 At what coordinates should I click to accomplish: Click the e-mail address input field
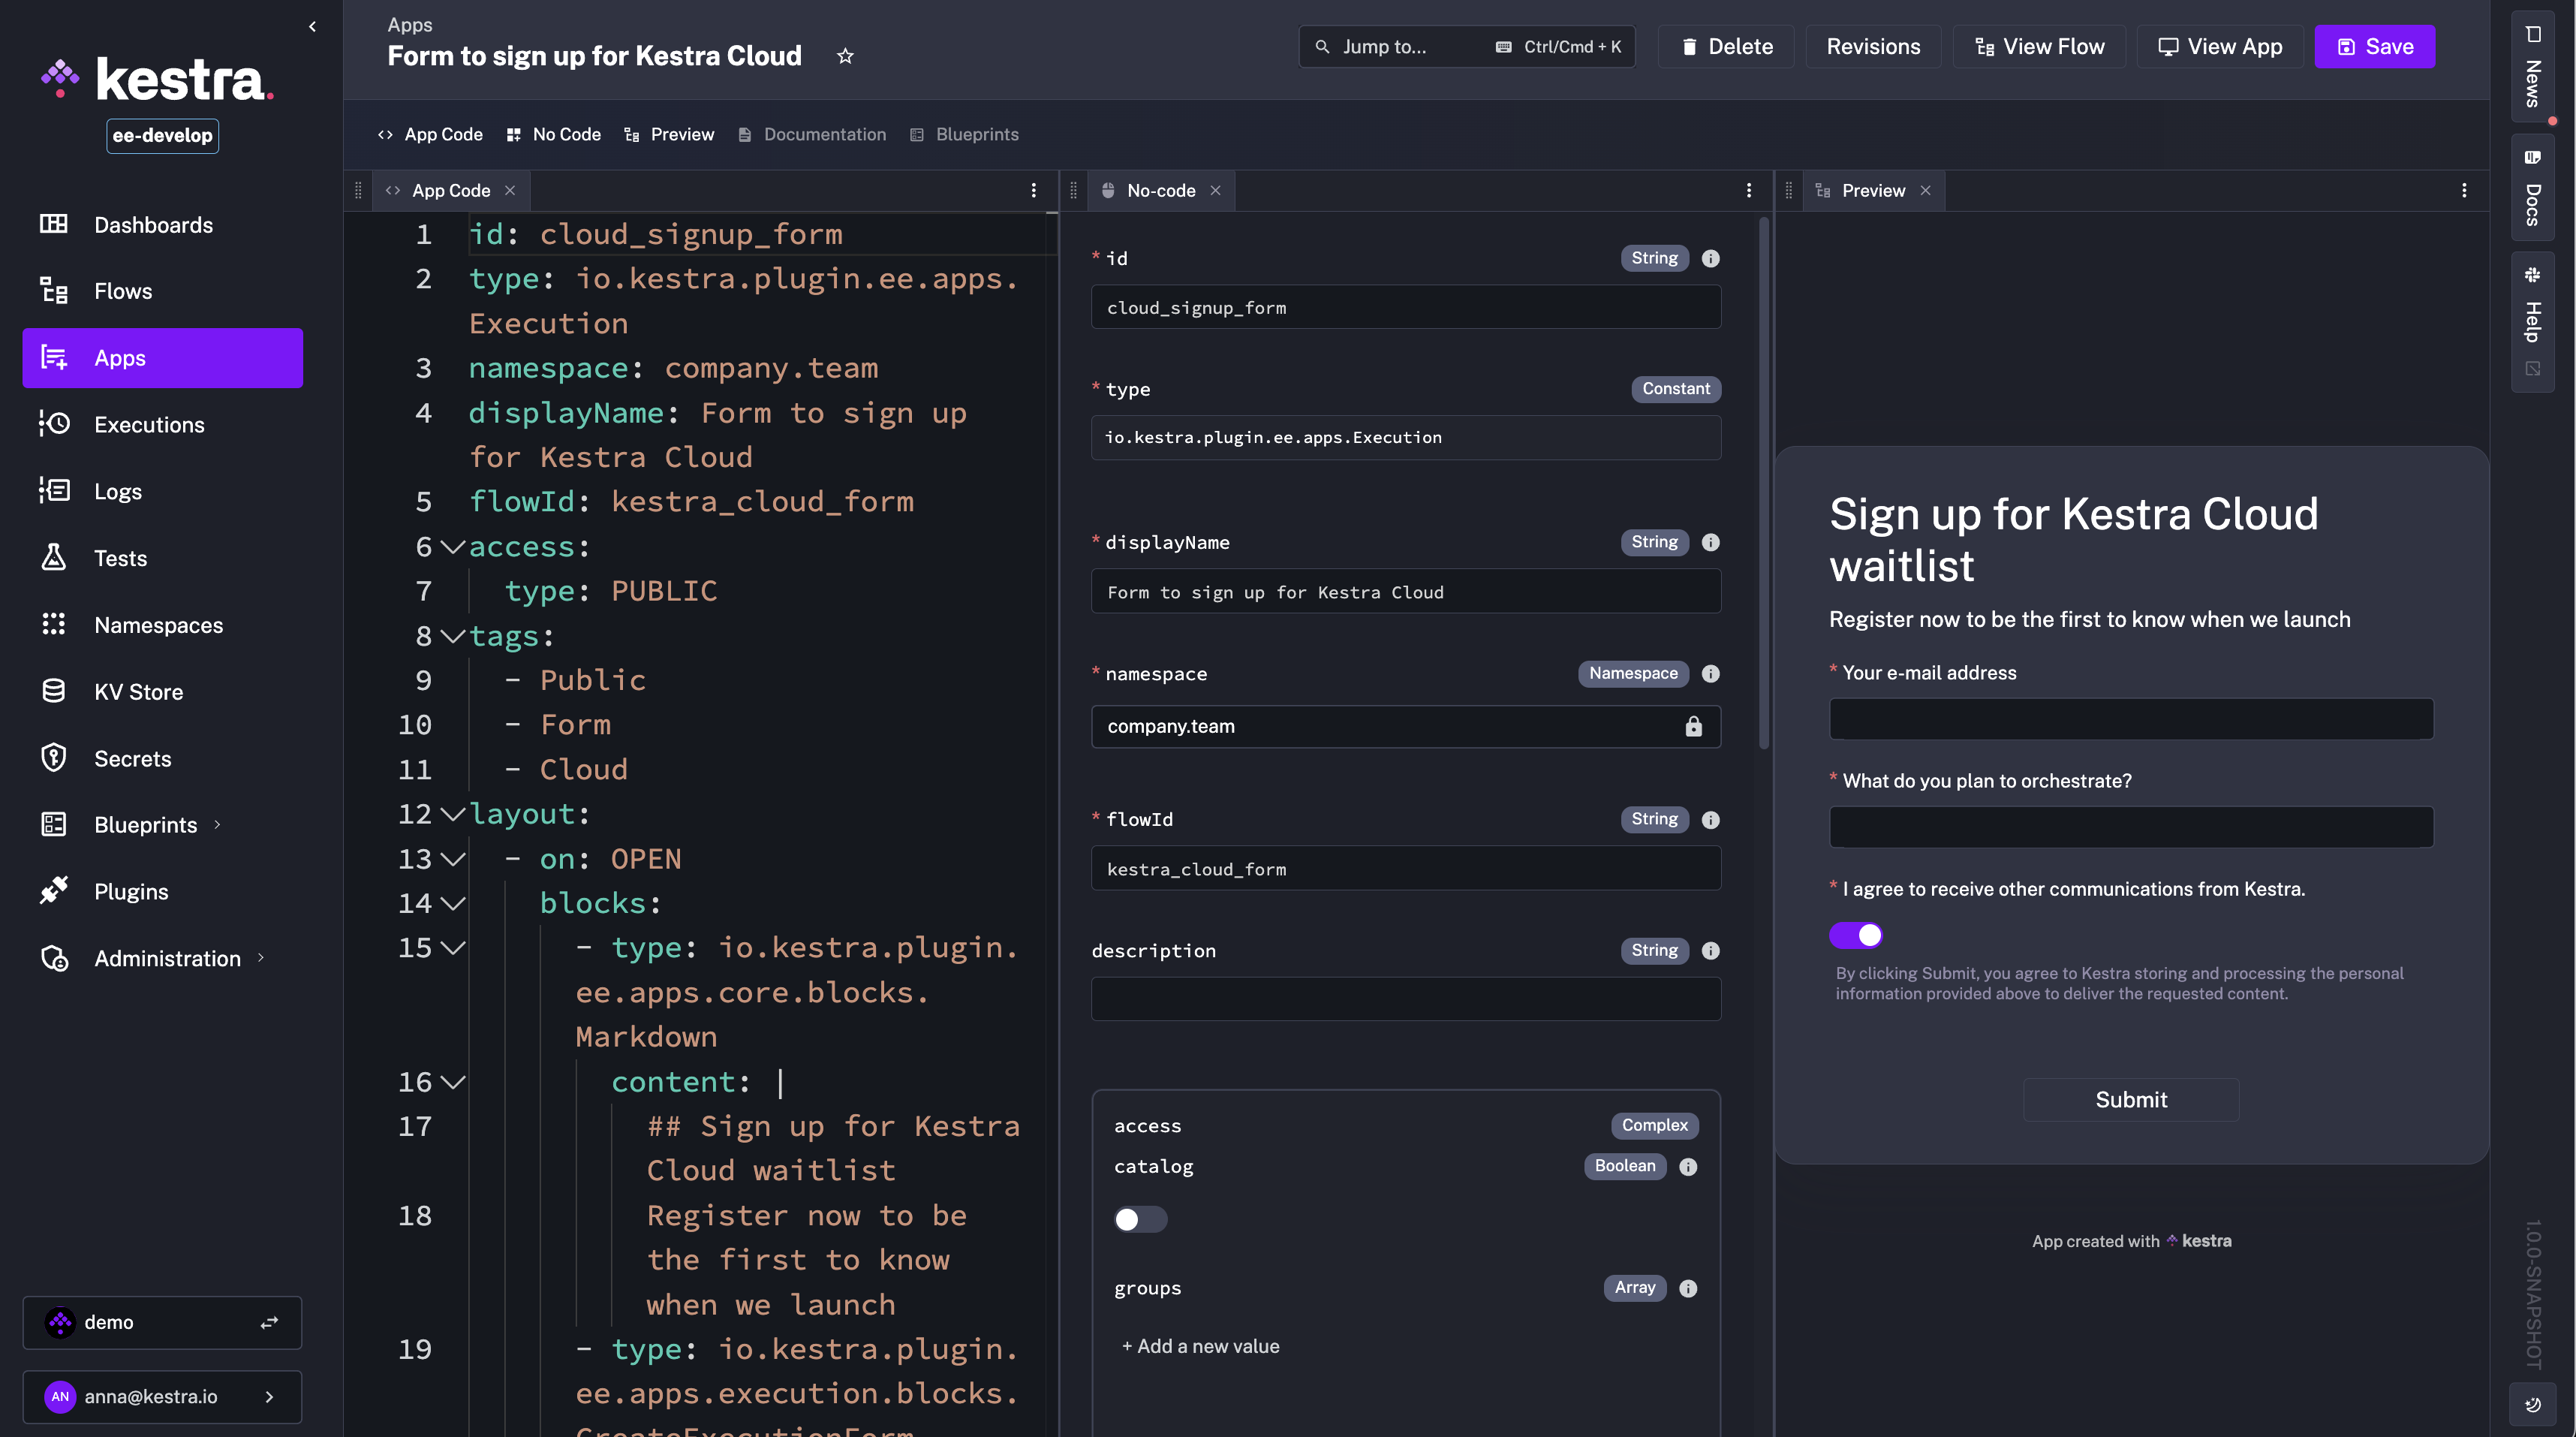2131,719
